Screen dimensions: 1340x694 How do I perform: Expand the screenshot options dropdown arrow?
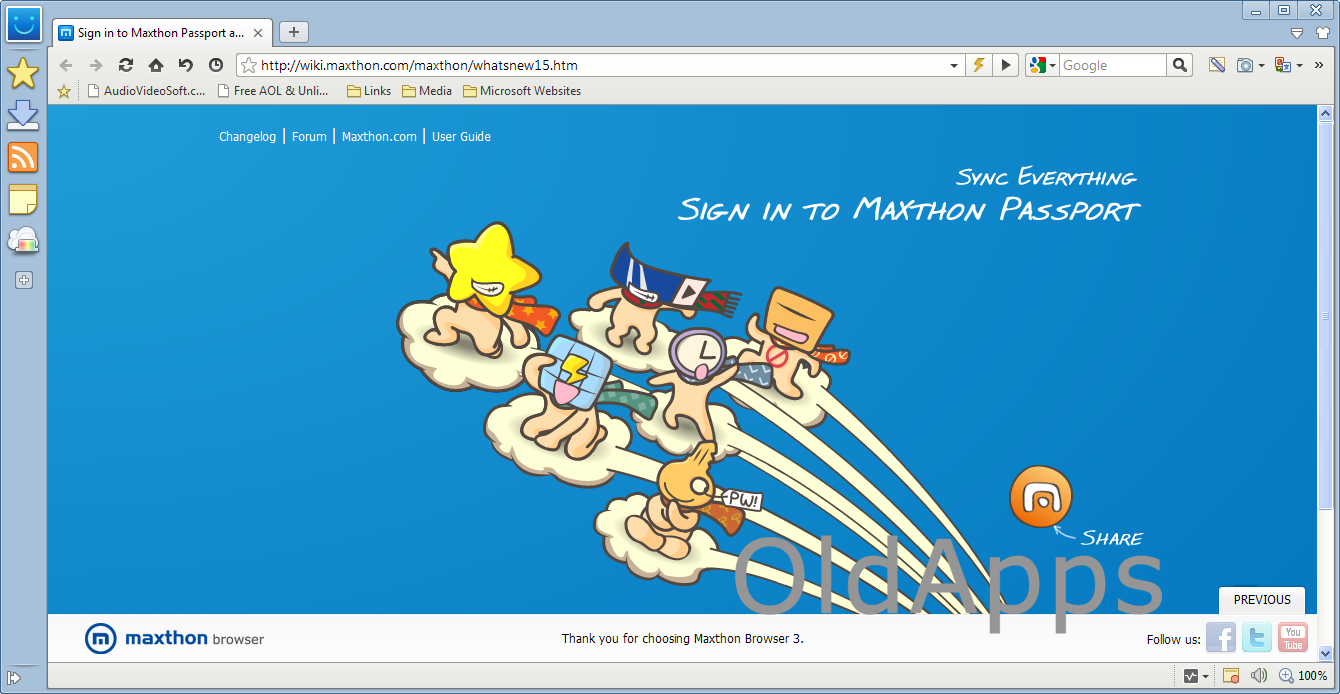[1262, 65]
